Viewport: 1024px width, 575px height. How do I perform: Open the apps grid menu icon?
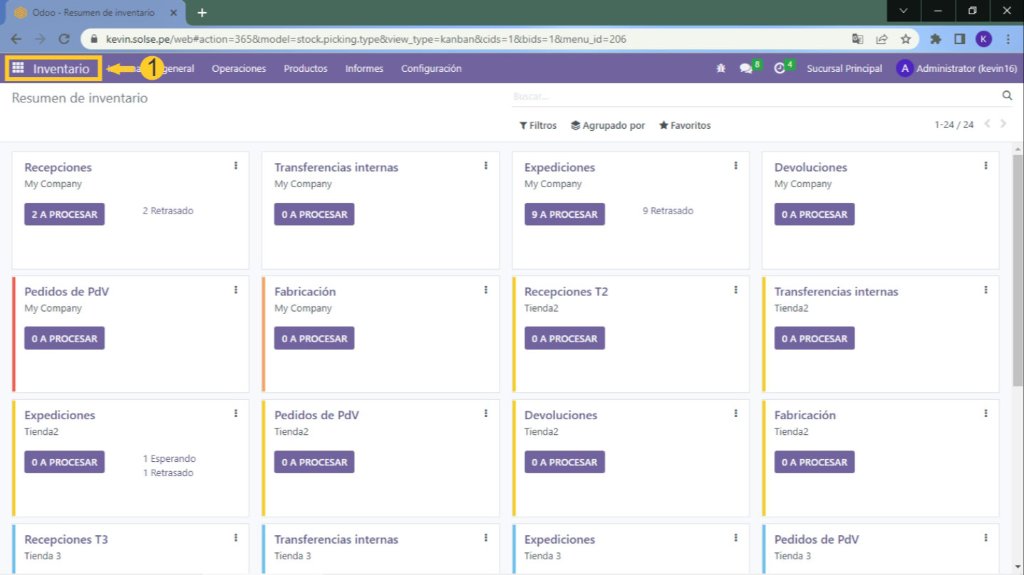tap(18, 69)
